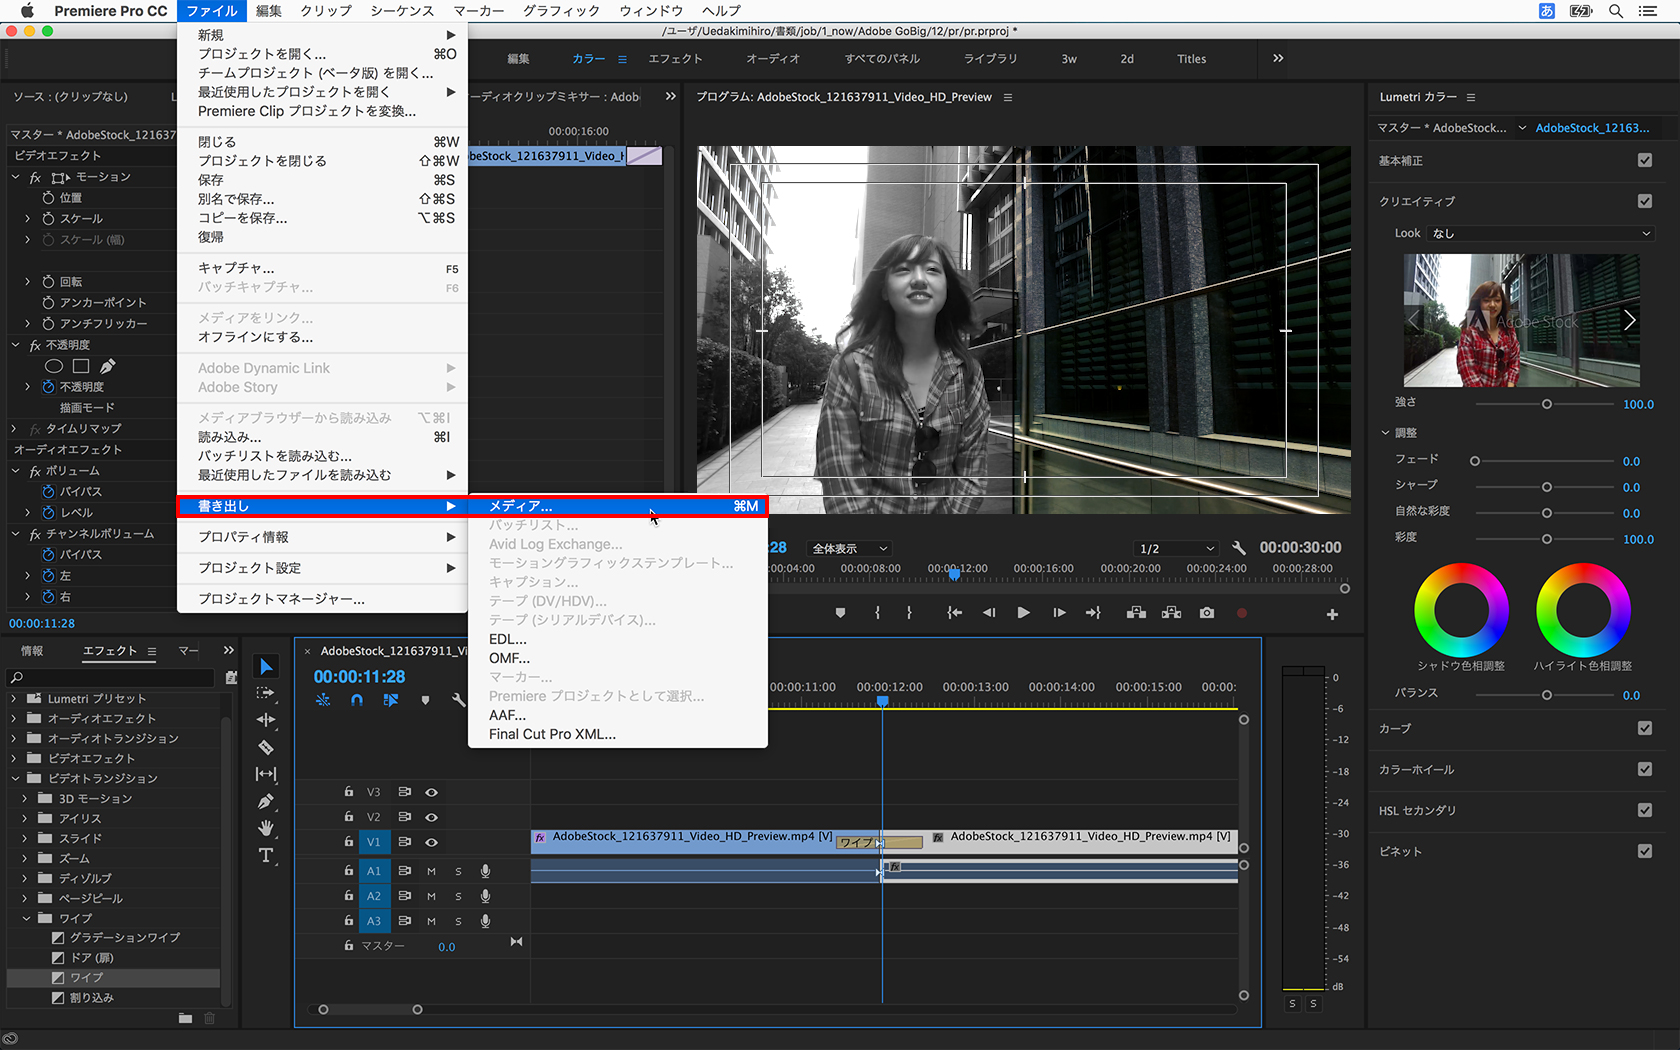This screenshot has height=1050, width=1680.
Task: Open the playback resolution 1/2 dropdown
Action: click(1177, 548)
